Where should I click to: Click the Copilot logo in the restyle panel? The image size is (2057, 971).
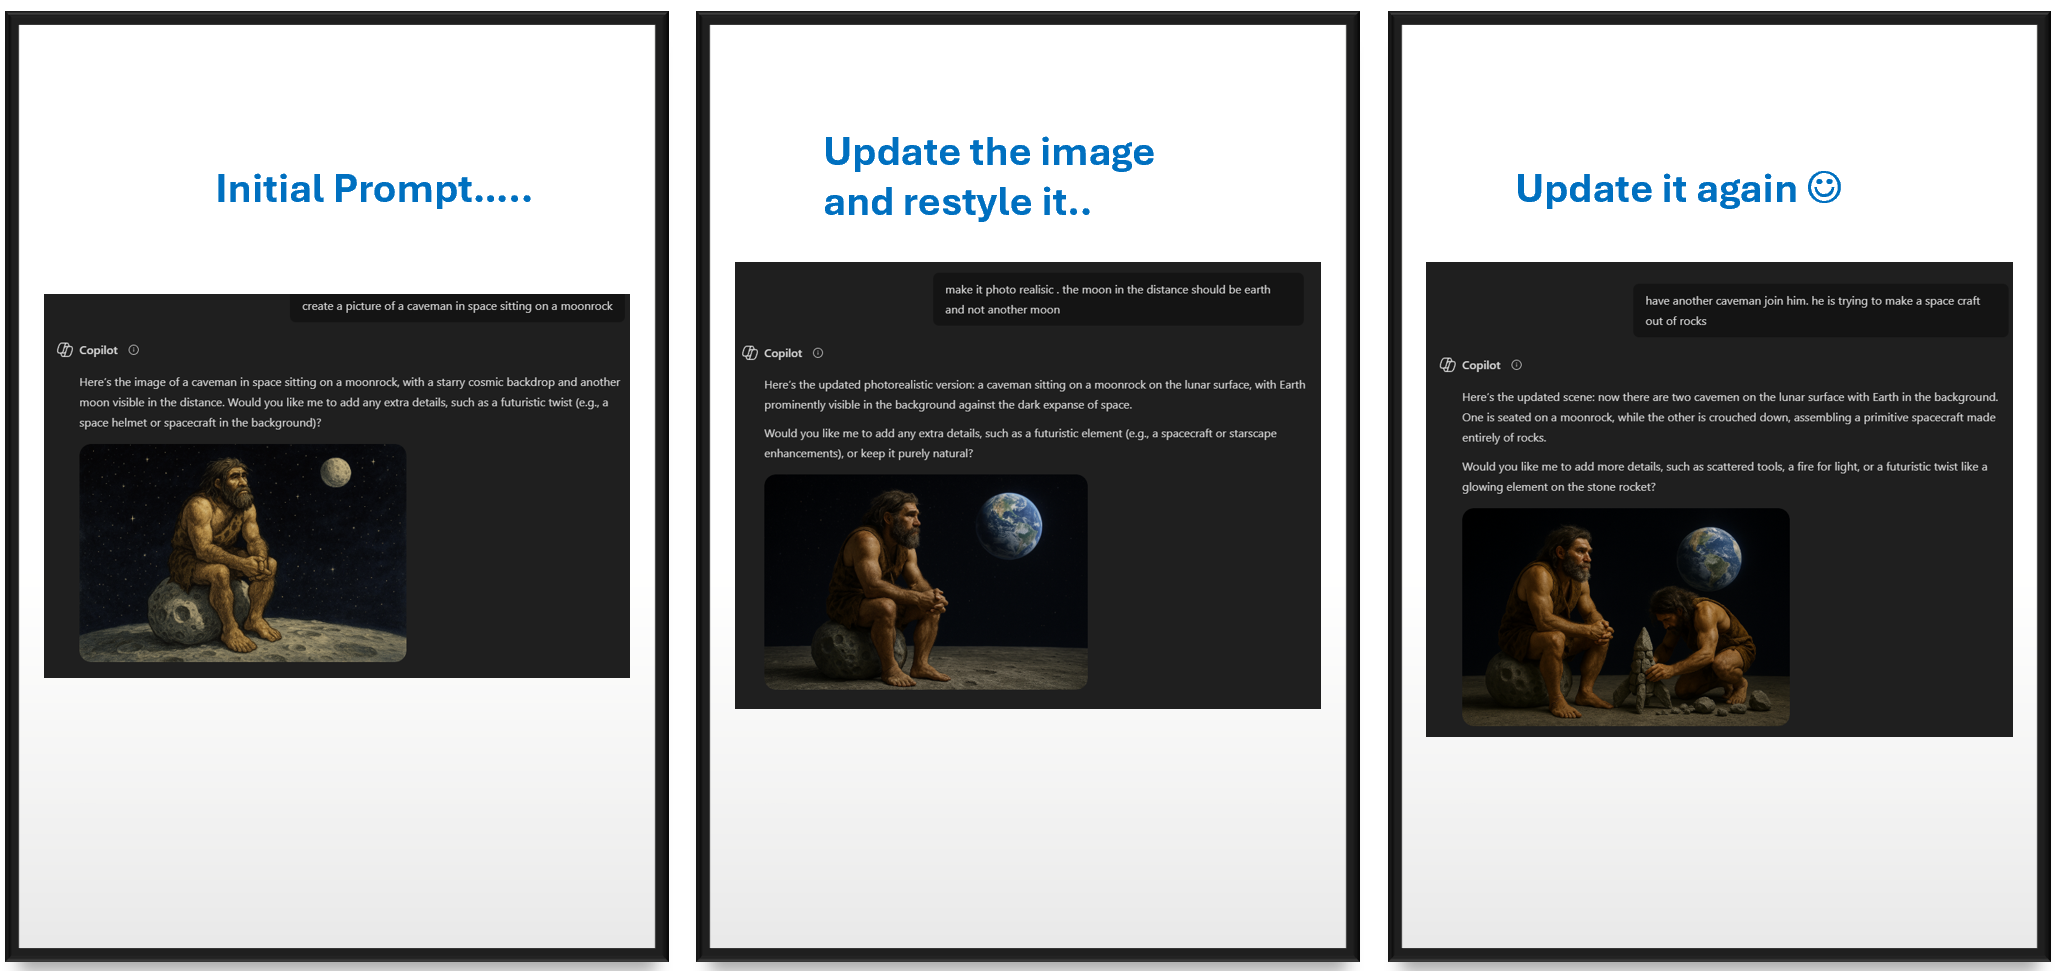coord(750,353)
